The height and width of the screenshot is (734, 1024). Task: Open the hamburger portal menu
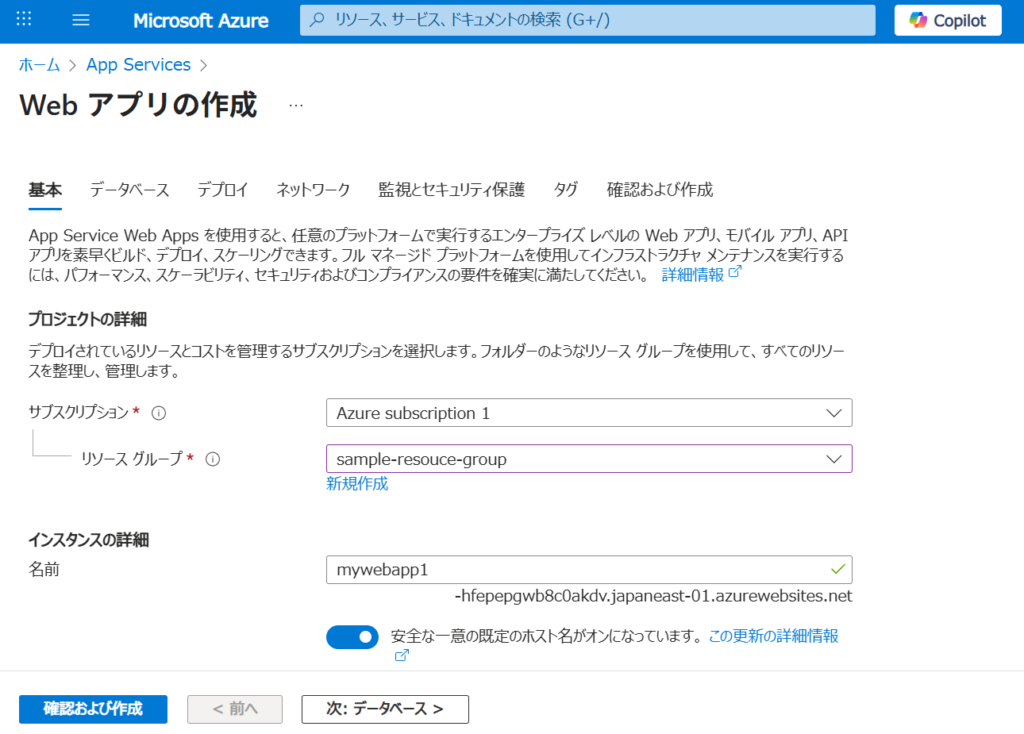click(81, 20)
